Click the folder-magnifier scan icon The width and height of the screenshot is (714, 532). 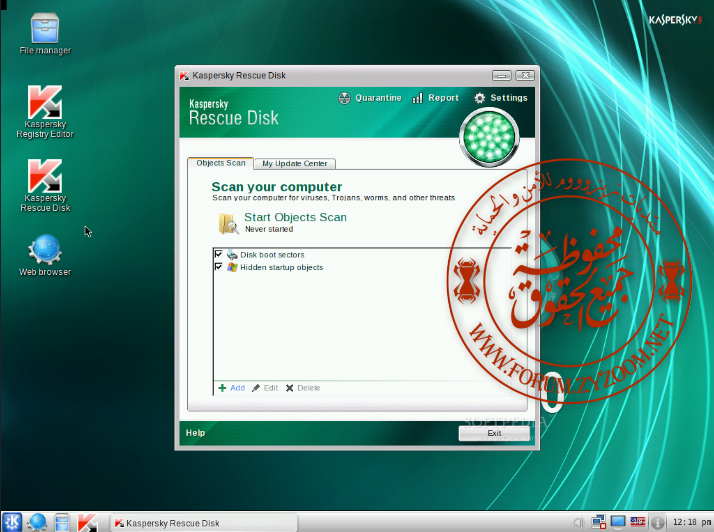click(x=229, y=223)
